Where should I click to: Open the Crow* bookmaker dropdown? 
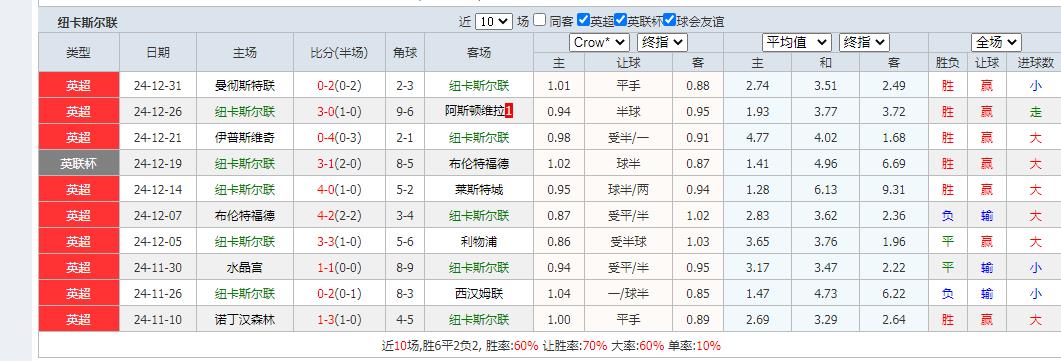600,43
